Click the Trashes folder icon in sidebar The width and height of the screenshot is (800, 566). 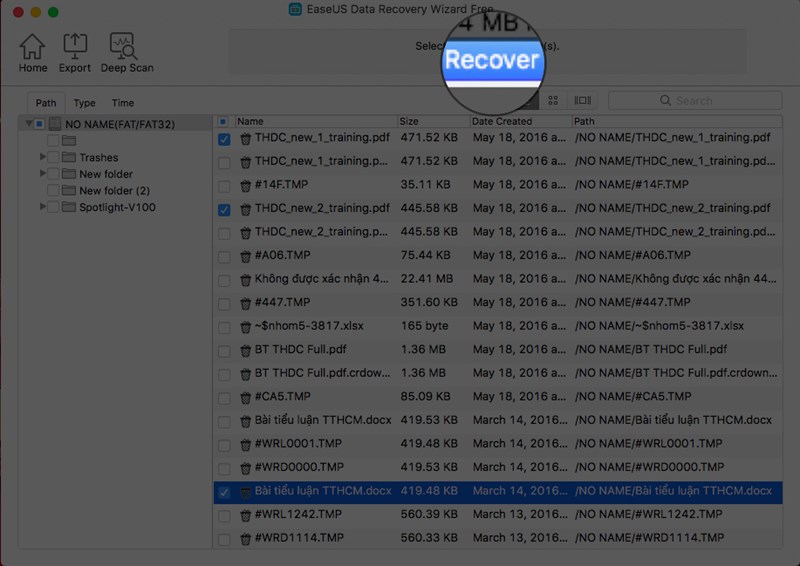tap(69, 157)
